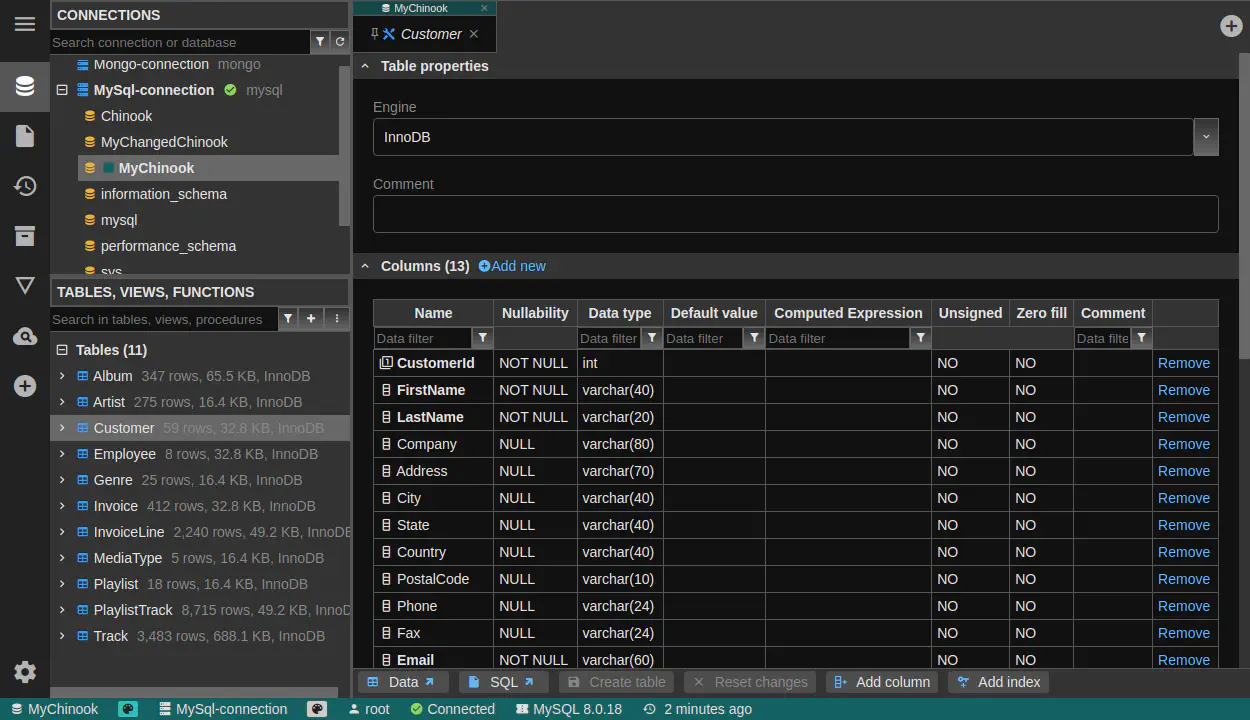Image resolution: width=1250 pixels, height=720 pixels.
Task: Click the Add column button
Action: [882, 682]
